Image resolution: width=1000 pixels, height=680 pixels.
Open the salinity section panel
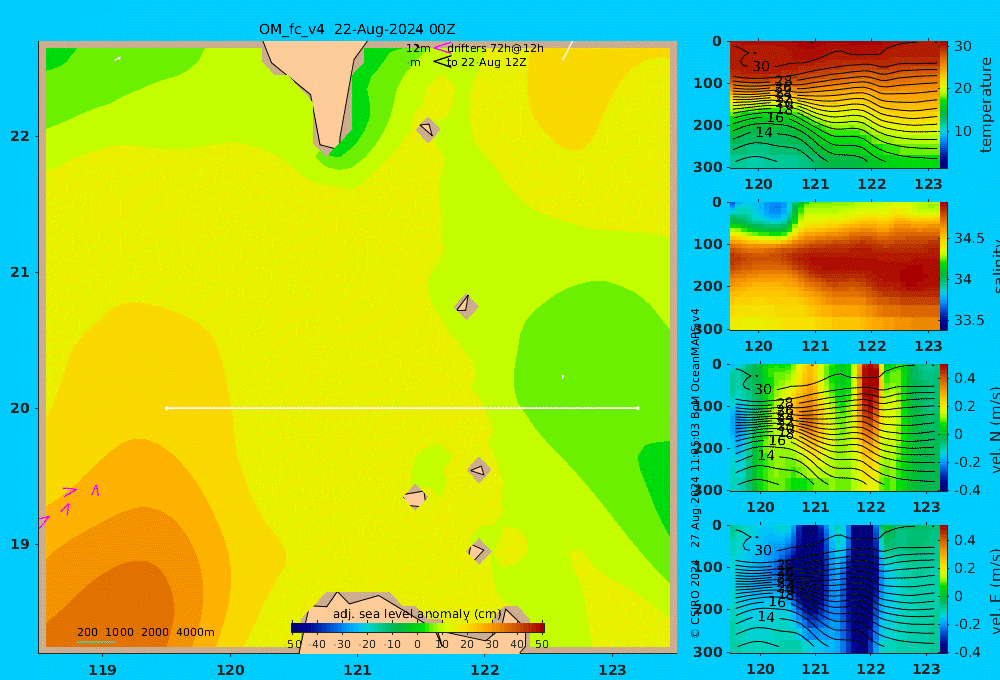[834, 266]
